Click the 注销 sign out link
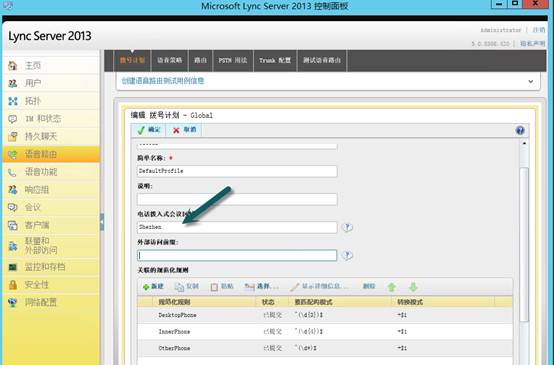This screenshot has height=365, width=554. point(539,30)
